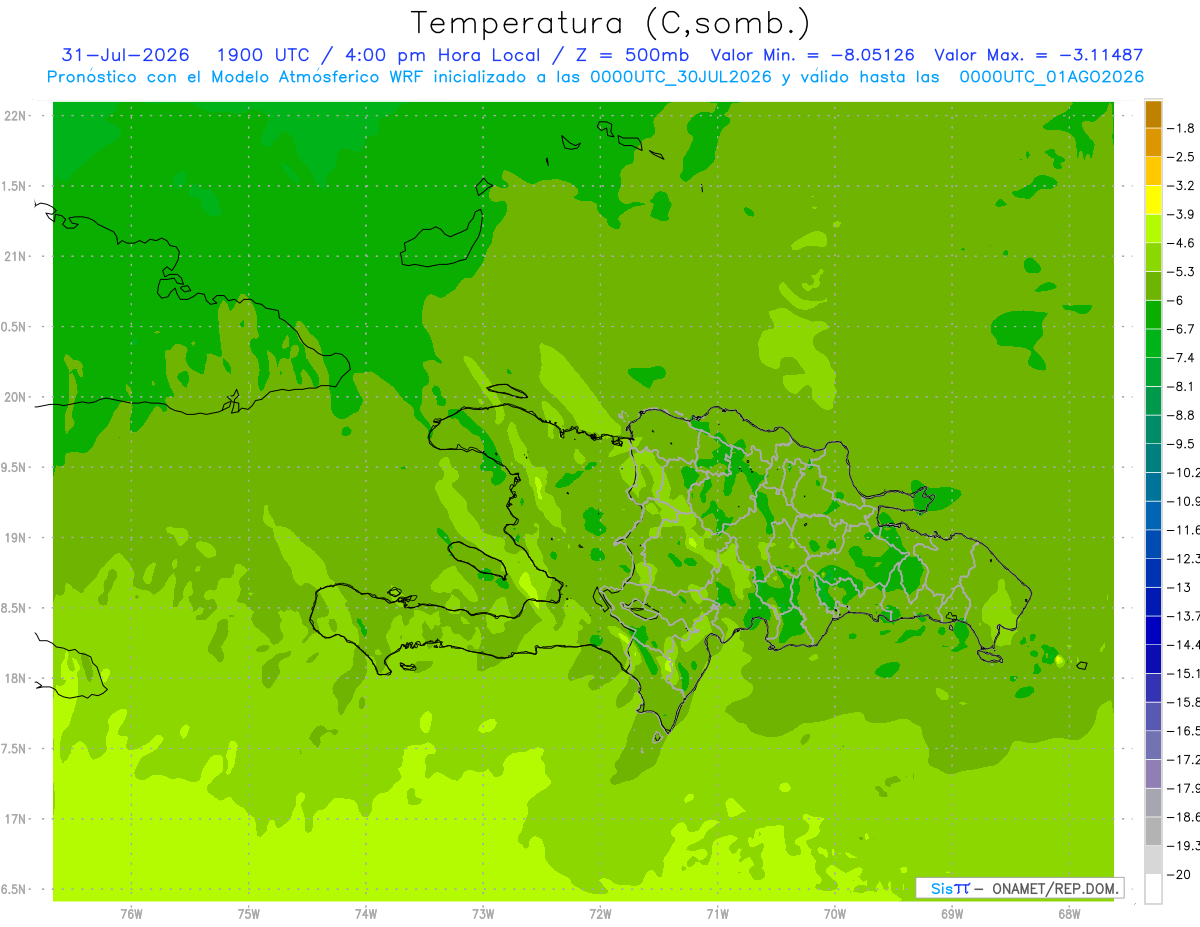
Task: Pick the yellow swatch between -3.2 and -3.9
Action: point(1153,200)
